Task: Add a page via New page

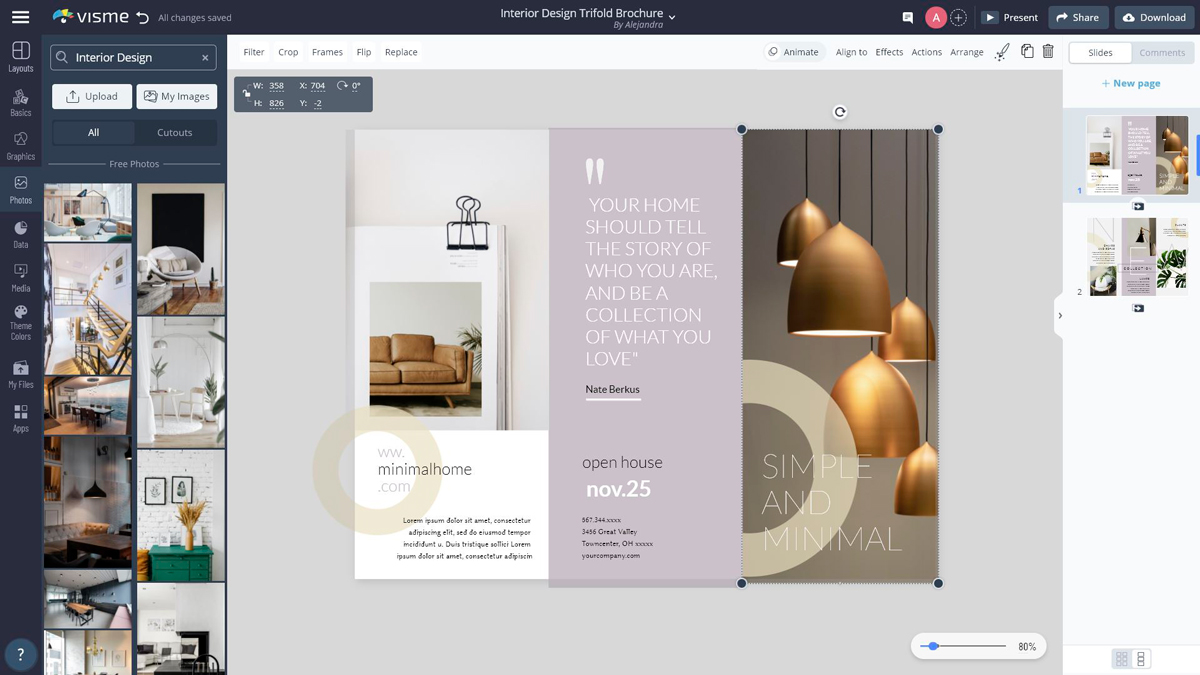Action: (1131, 83)
